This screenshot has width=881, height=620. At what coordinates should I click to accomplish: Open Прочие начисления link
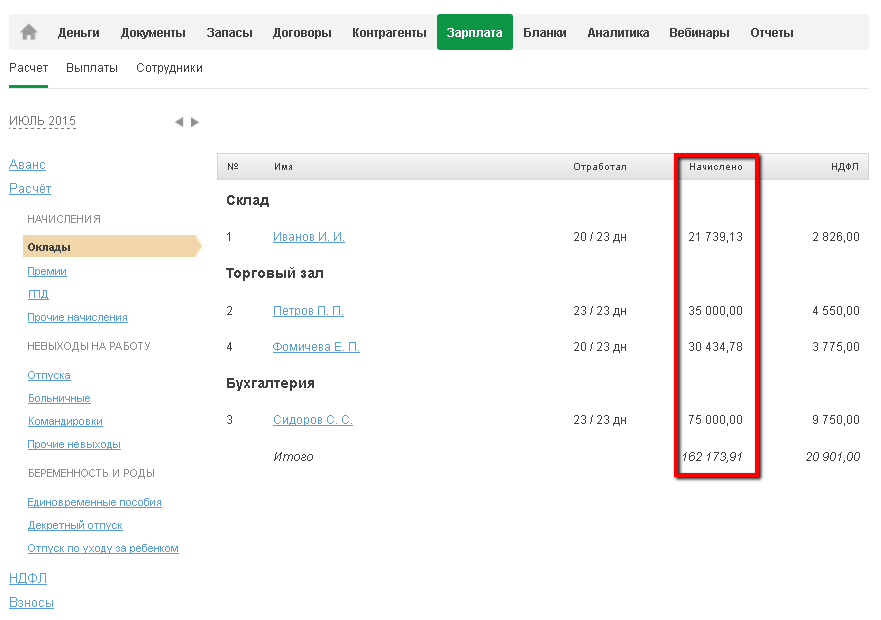point(78,318)
